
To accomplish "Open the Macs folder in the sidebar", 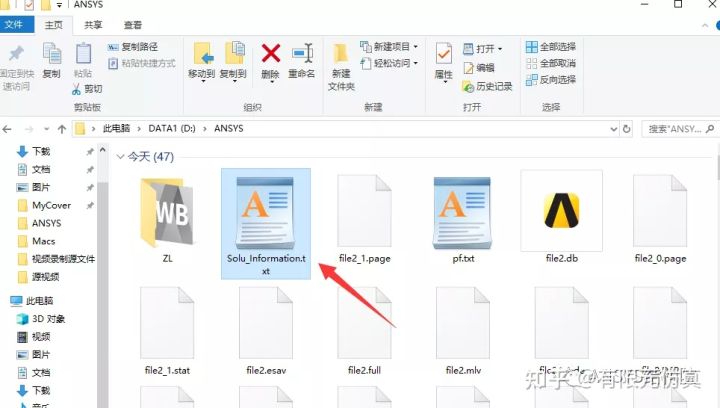I will click(44, 241).
